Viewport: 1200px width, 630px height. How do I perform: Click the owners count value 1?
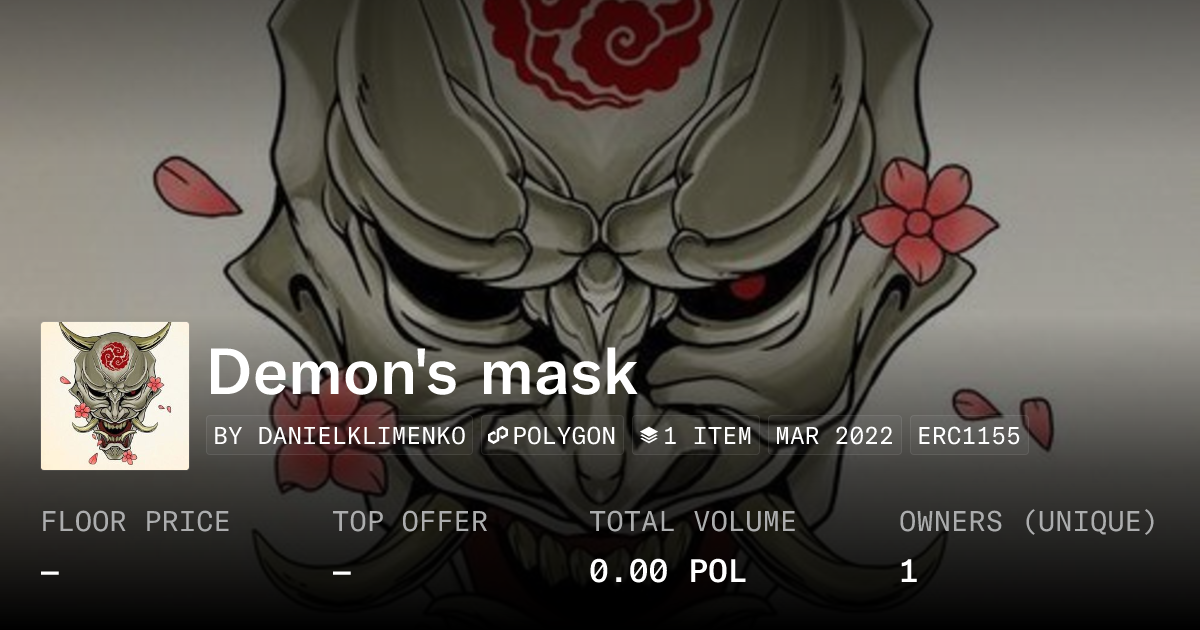coord(908,572)
